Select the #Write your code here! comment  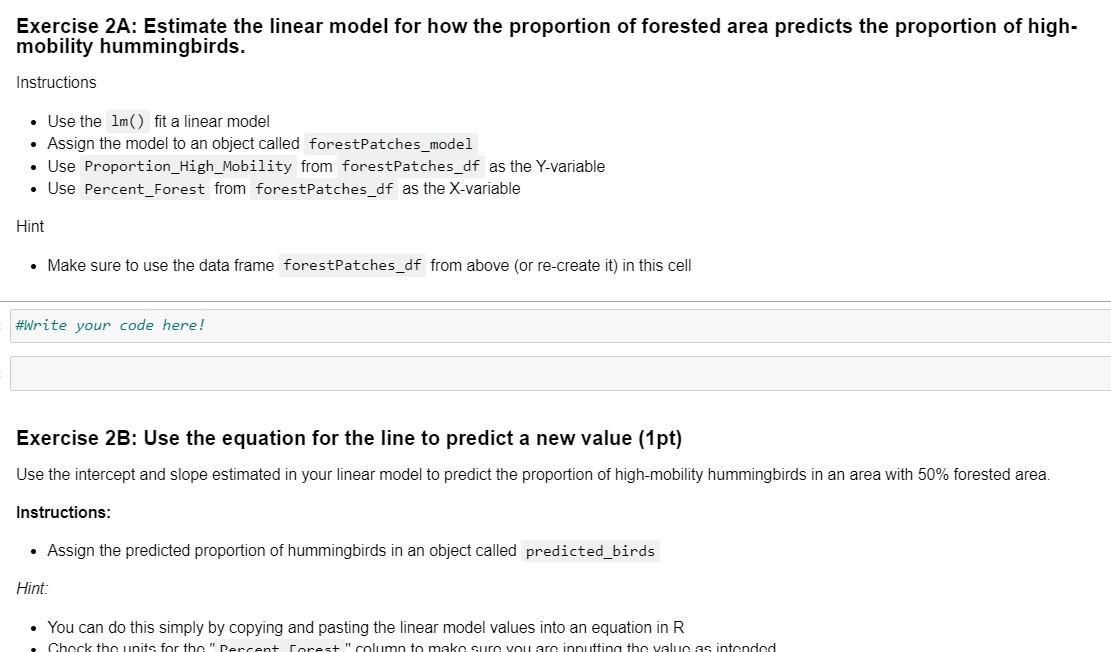[108, 325]
